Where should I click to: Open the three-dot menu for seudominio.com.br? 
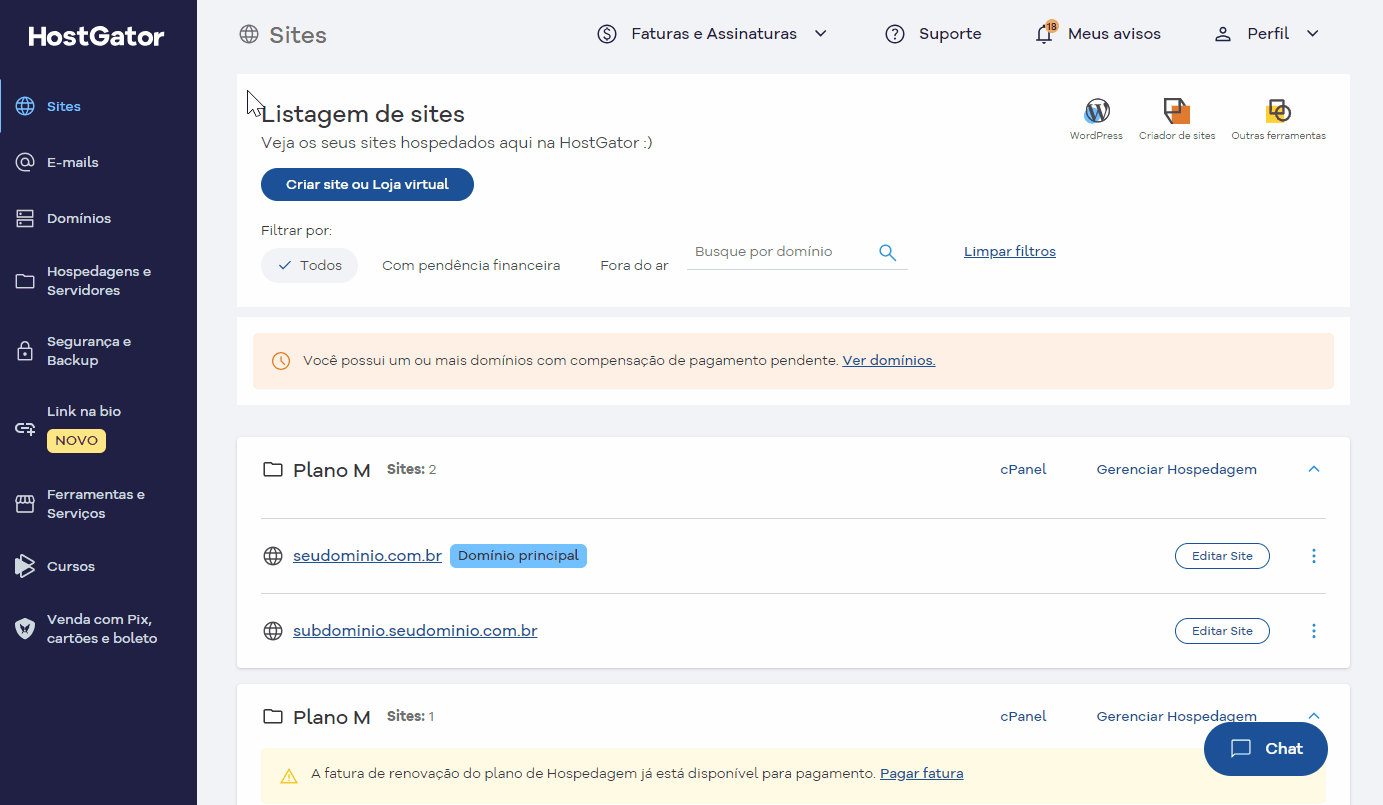(1314, 556)
